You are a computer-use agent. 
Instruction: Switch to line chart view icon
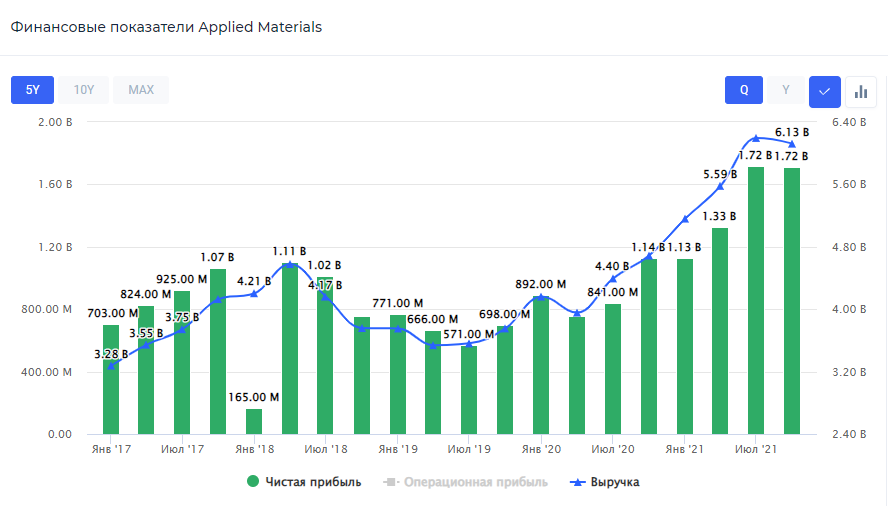pos(824,90)
